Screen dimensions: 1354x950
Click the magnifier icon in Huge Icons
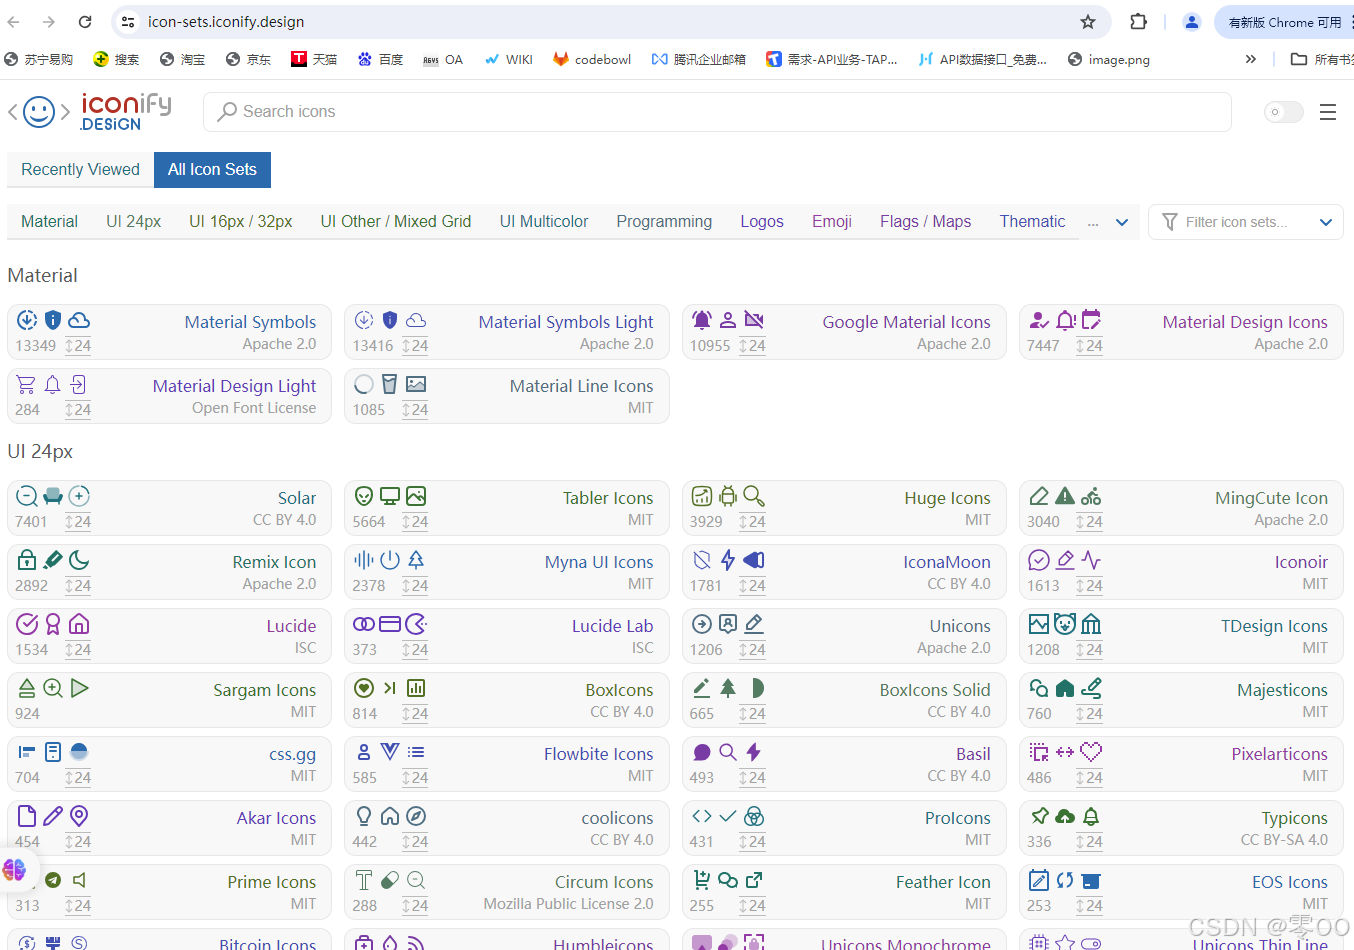pos(754,496)
